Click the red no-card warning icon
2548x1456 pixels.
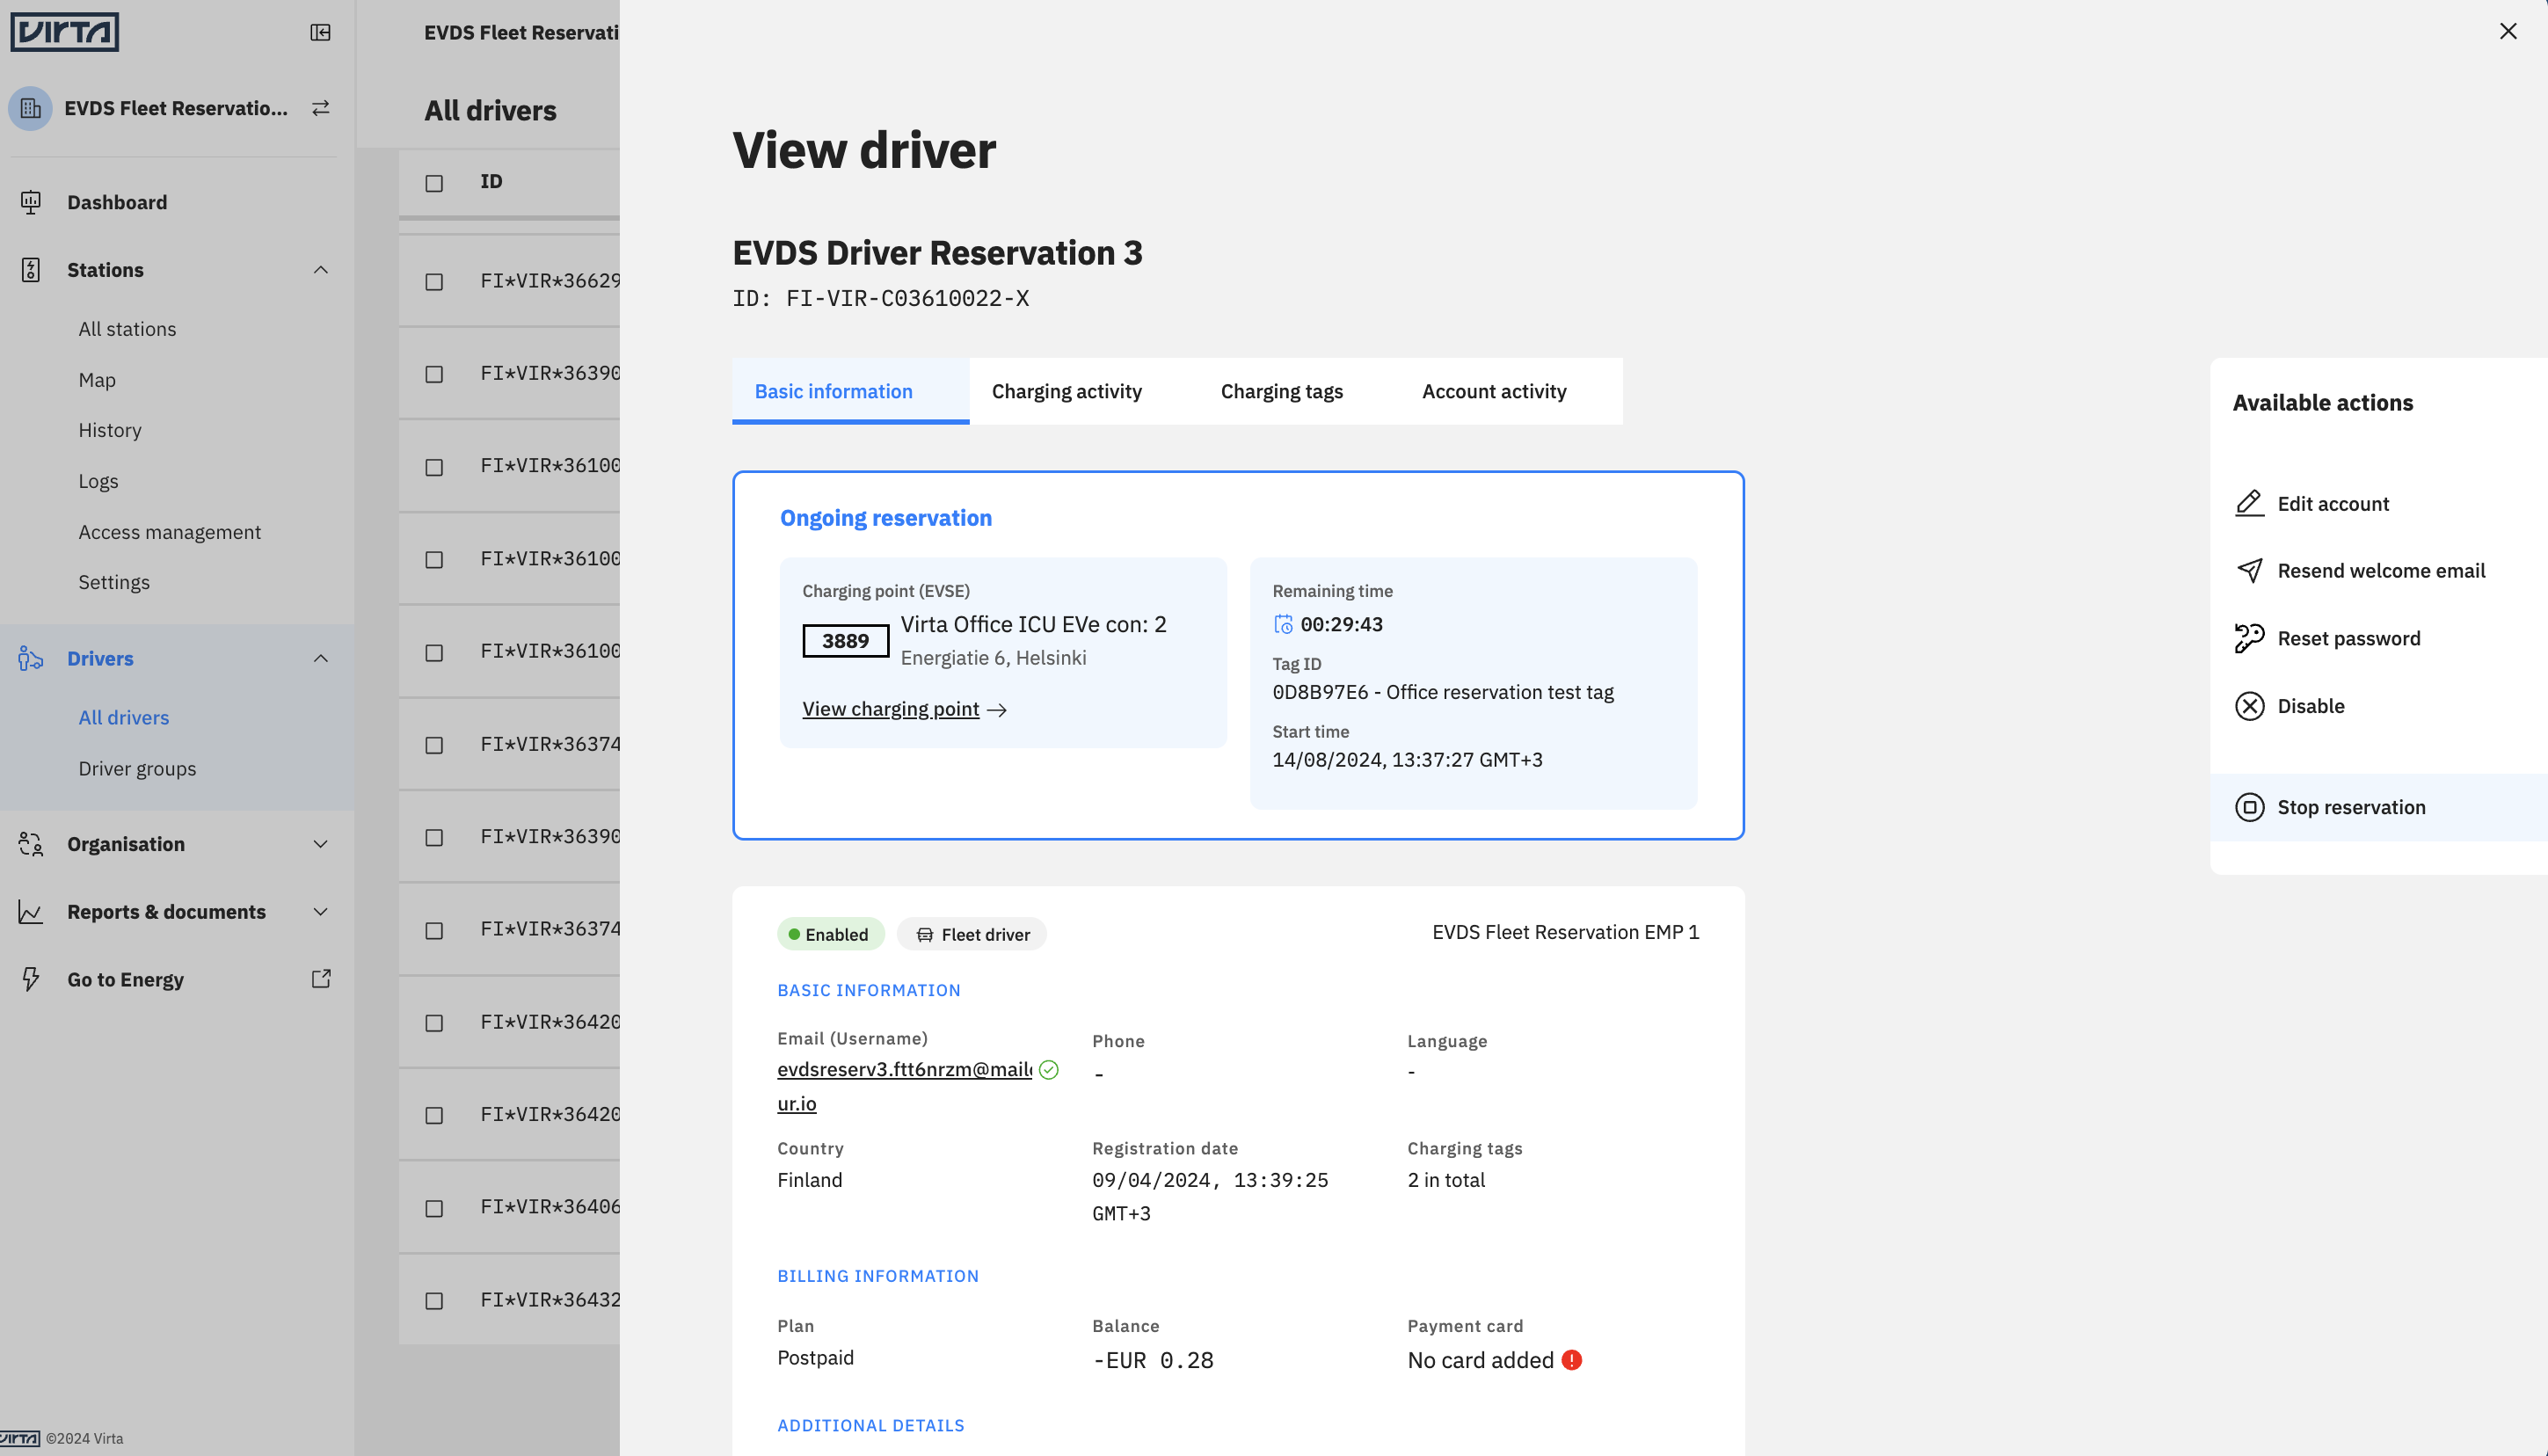pos(1571,1360)
